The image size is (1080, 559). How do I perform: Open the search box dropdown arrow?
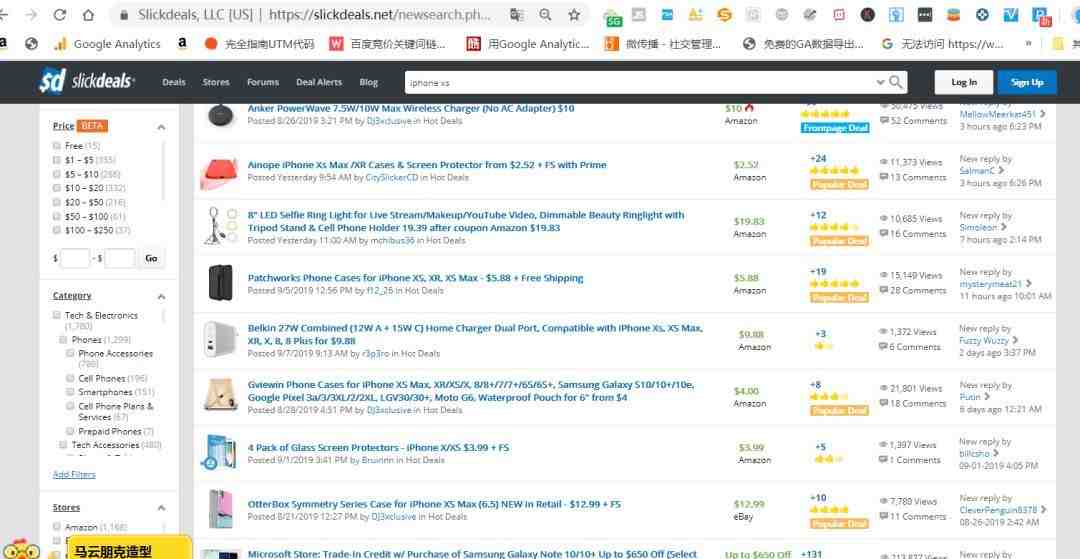pyautogui.click(x=880, y=83)
